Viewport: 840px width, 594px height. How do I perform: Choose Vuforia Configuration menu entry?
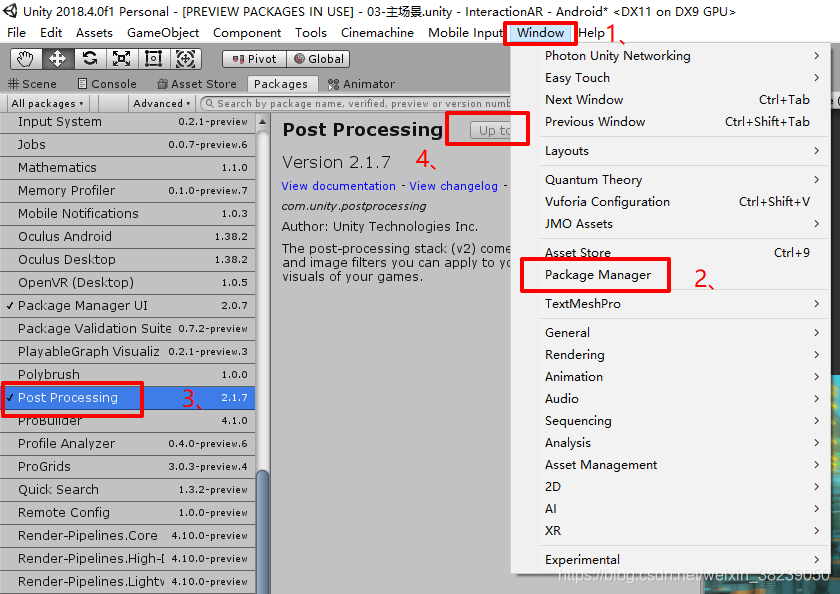(x=671, y=202)
